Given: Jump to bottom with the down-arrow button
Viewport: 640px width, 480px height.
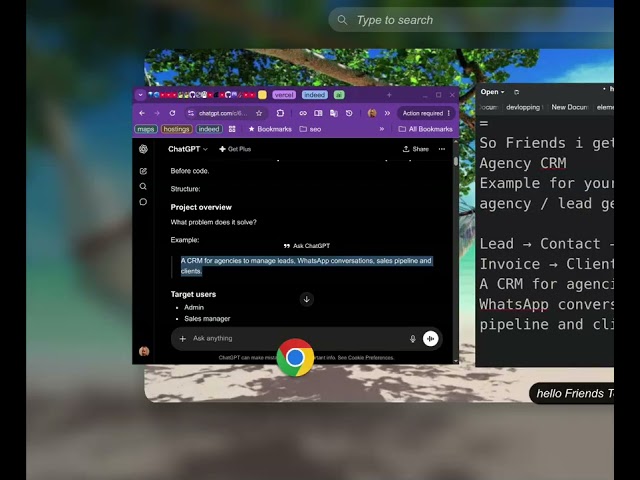Looking at the screenshot, I should coord(307,299).
